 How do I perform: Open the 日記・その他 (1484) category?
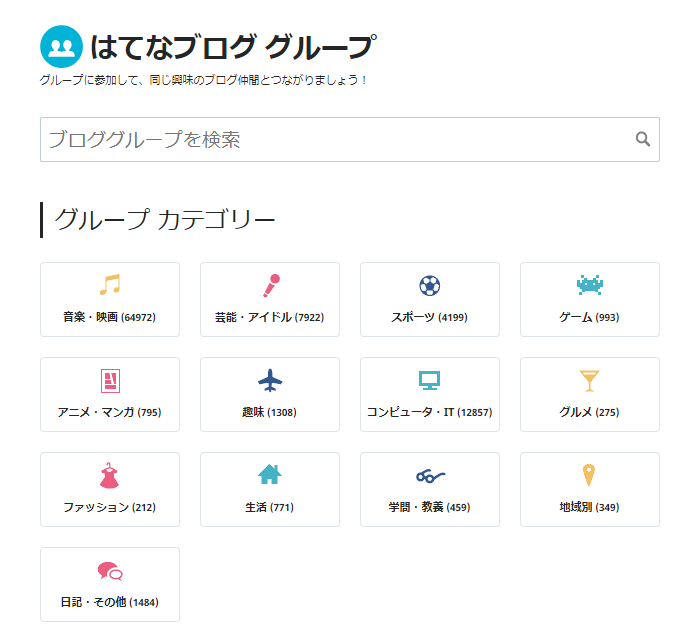pos(110,585)
